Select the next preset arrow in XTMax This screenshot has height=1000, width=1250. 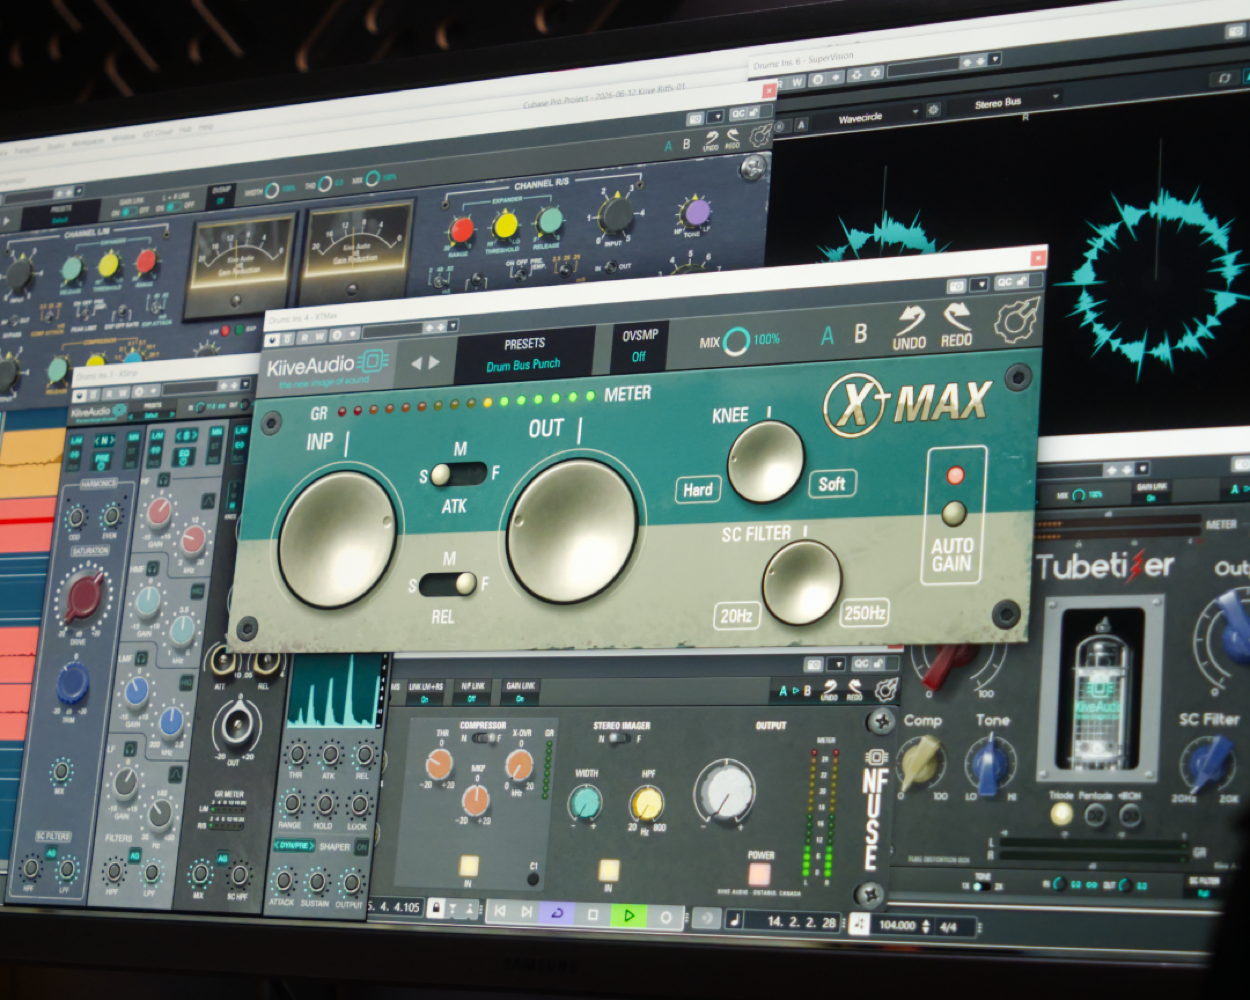pos(434,362)
